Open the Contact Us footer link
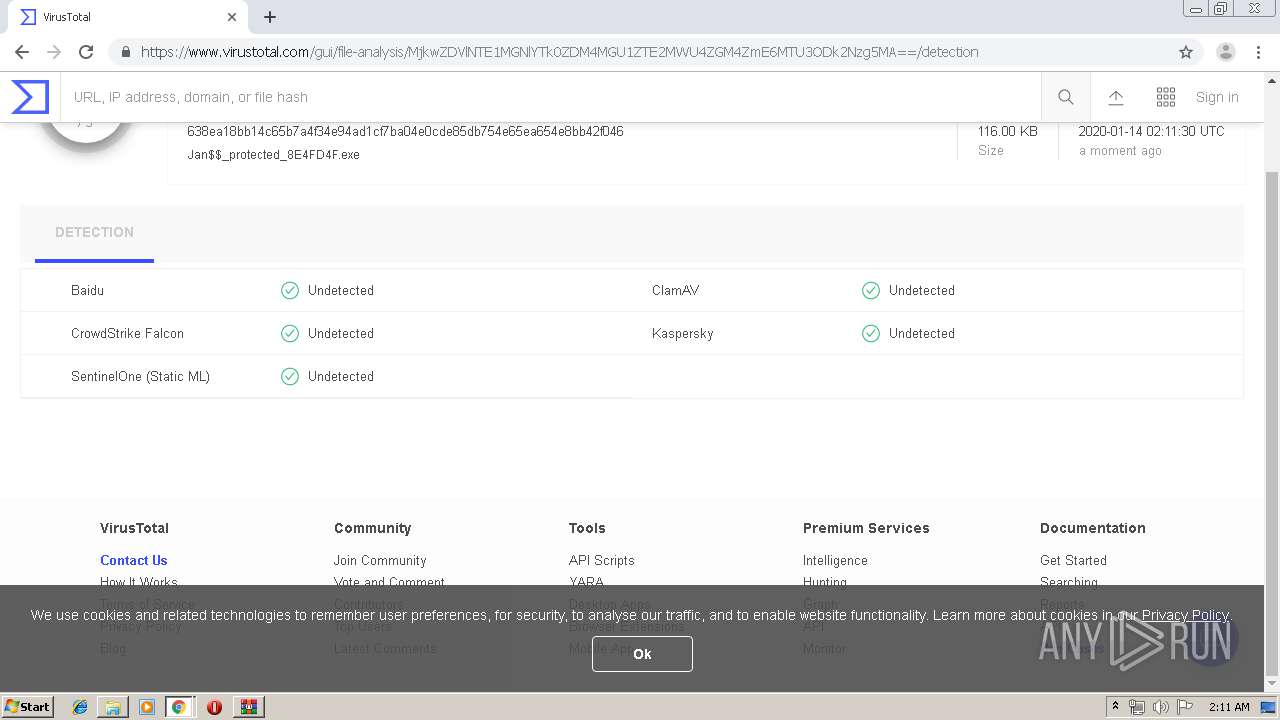The image size is (1280, 720). coord(133,560)
